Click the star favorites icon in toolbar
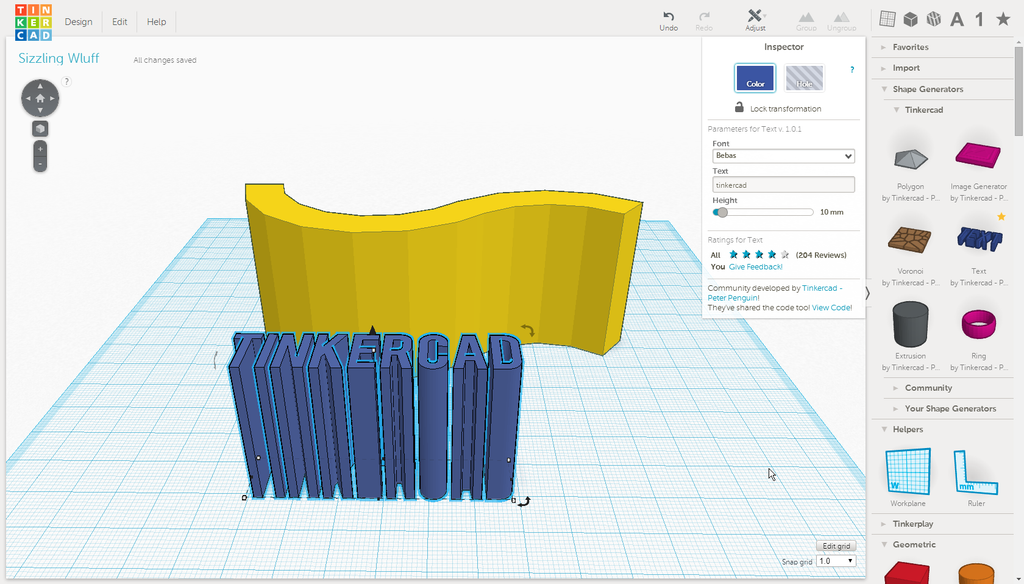Screen dimensions: 1024x584 pos(1002,19)
